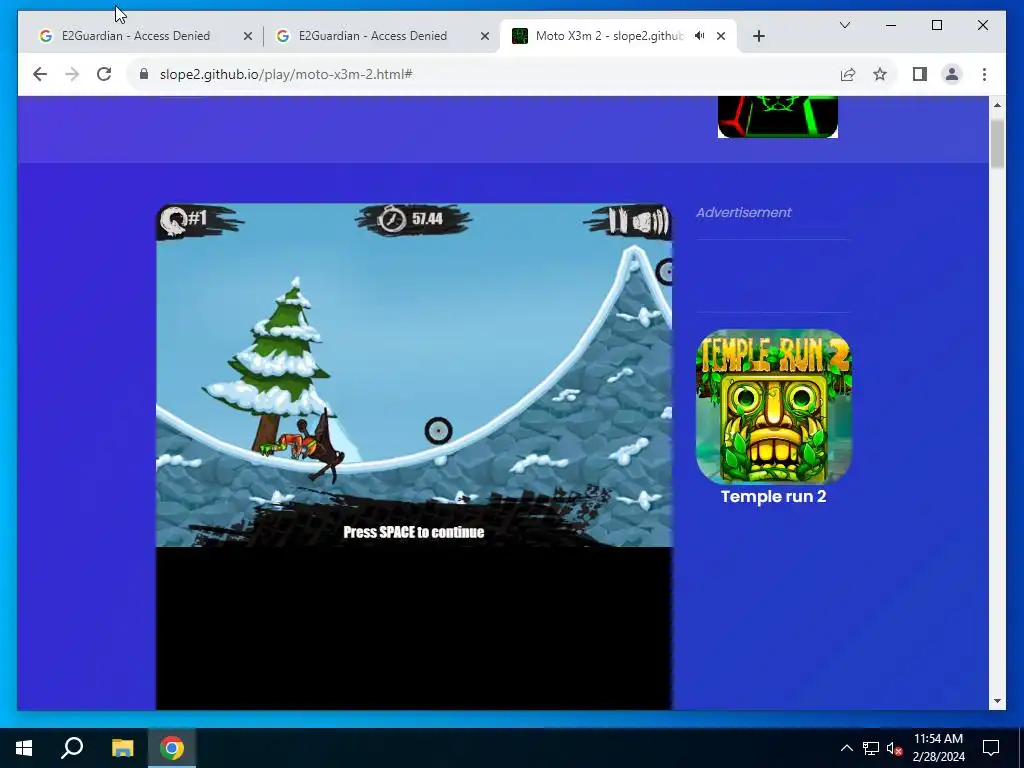
Task: Switch to the second E2Guardian - Access Denied tab
Action: 372,36
